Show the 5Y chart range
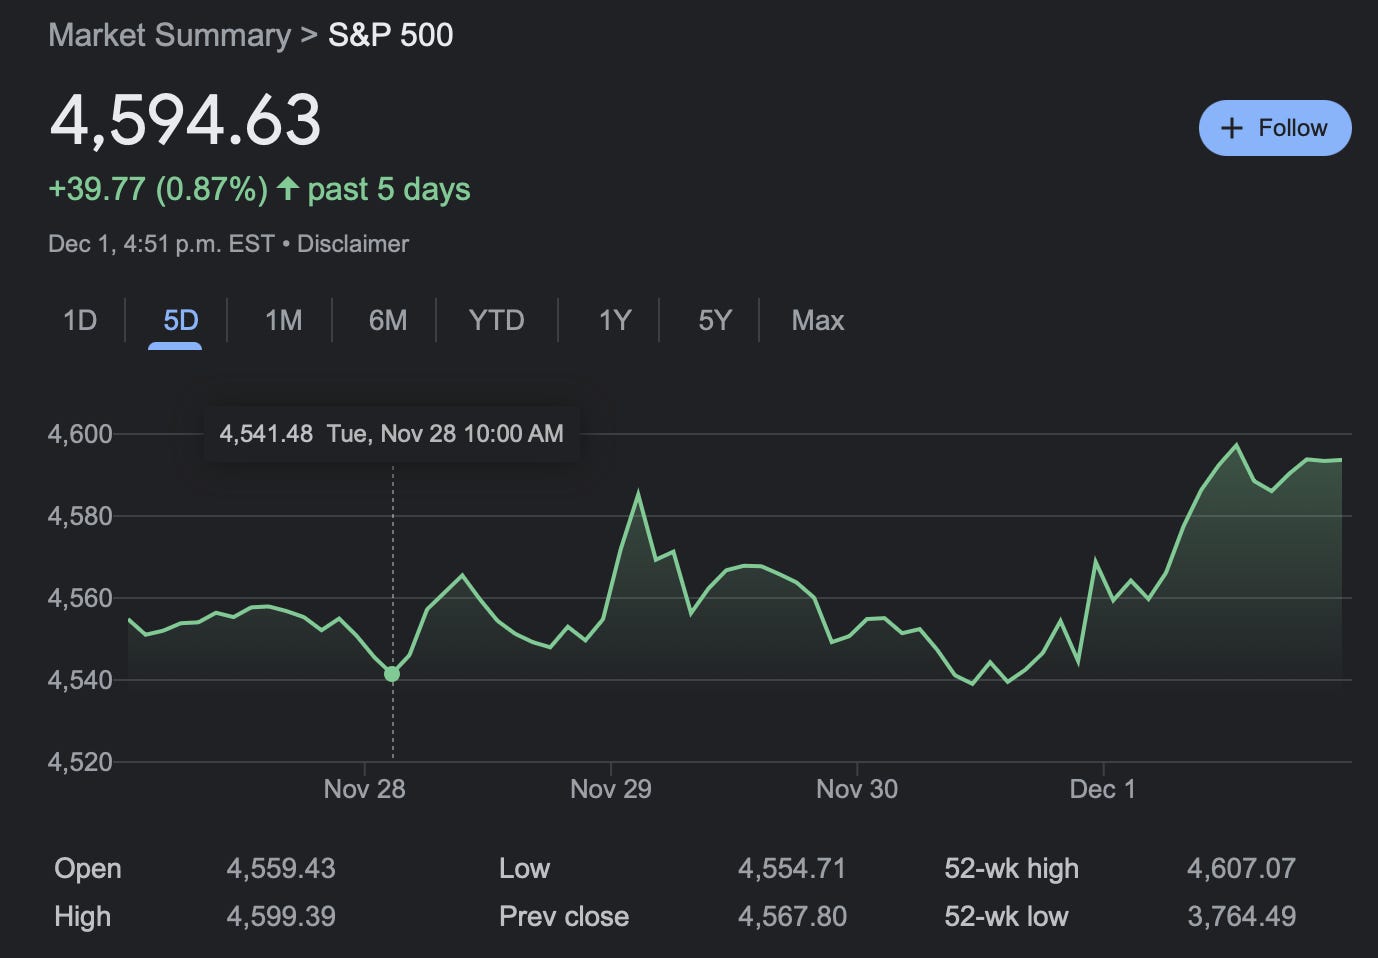This screenshot has width=1378, height=958. tap(715, 320)
